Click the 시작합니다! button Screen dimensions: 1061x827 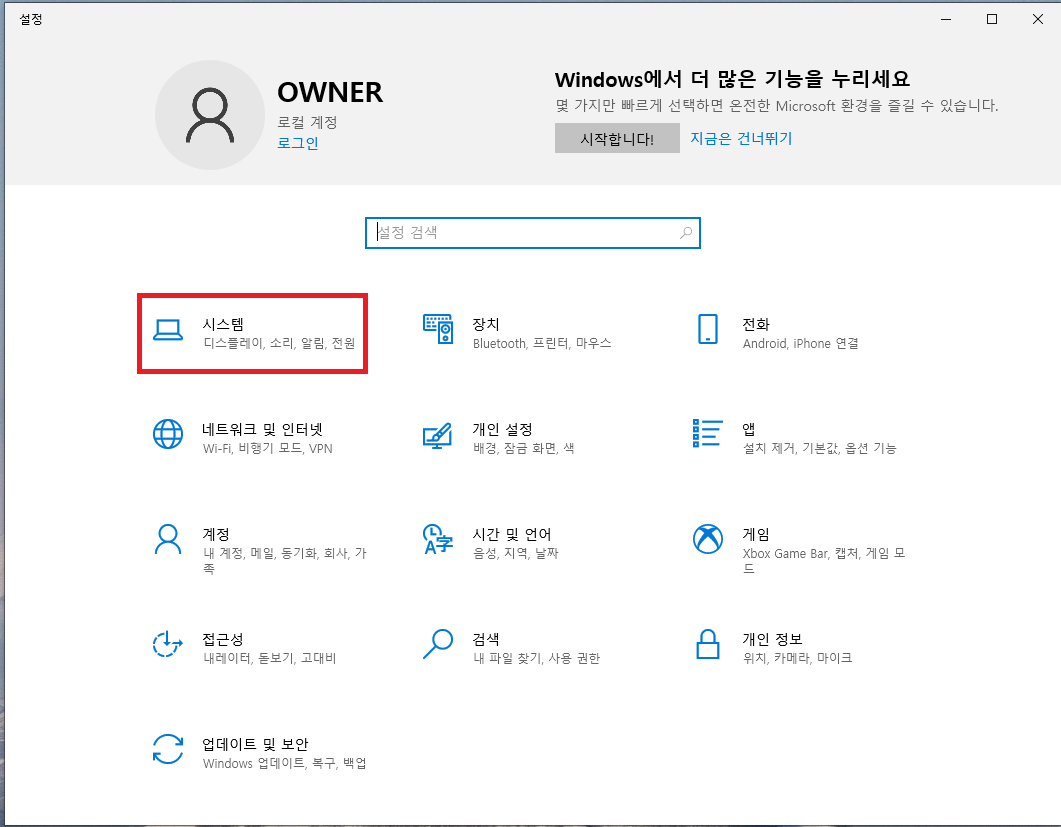[617, 138]
